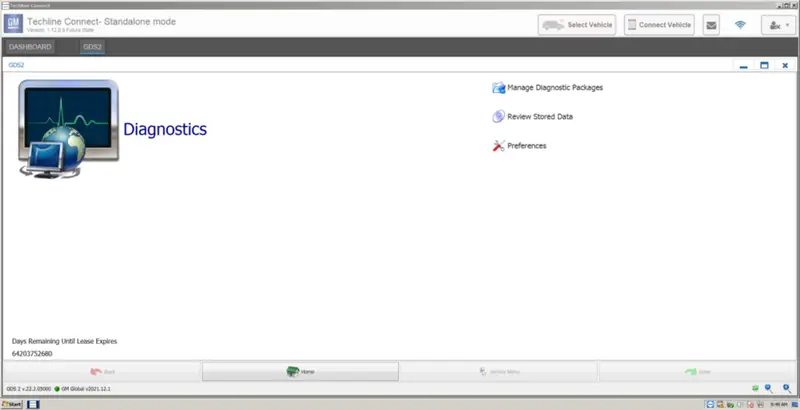Viewport: 800px width, 410px height.
Task: Switch to the DASHBOARD tab
Action: click(30, 47)
